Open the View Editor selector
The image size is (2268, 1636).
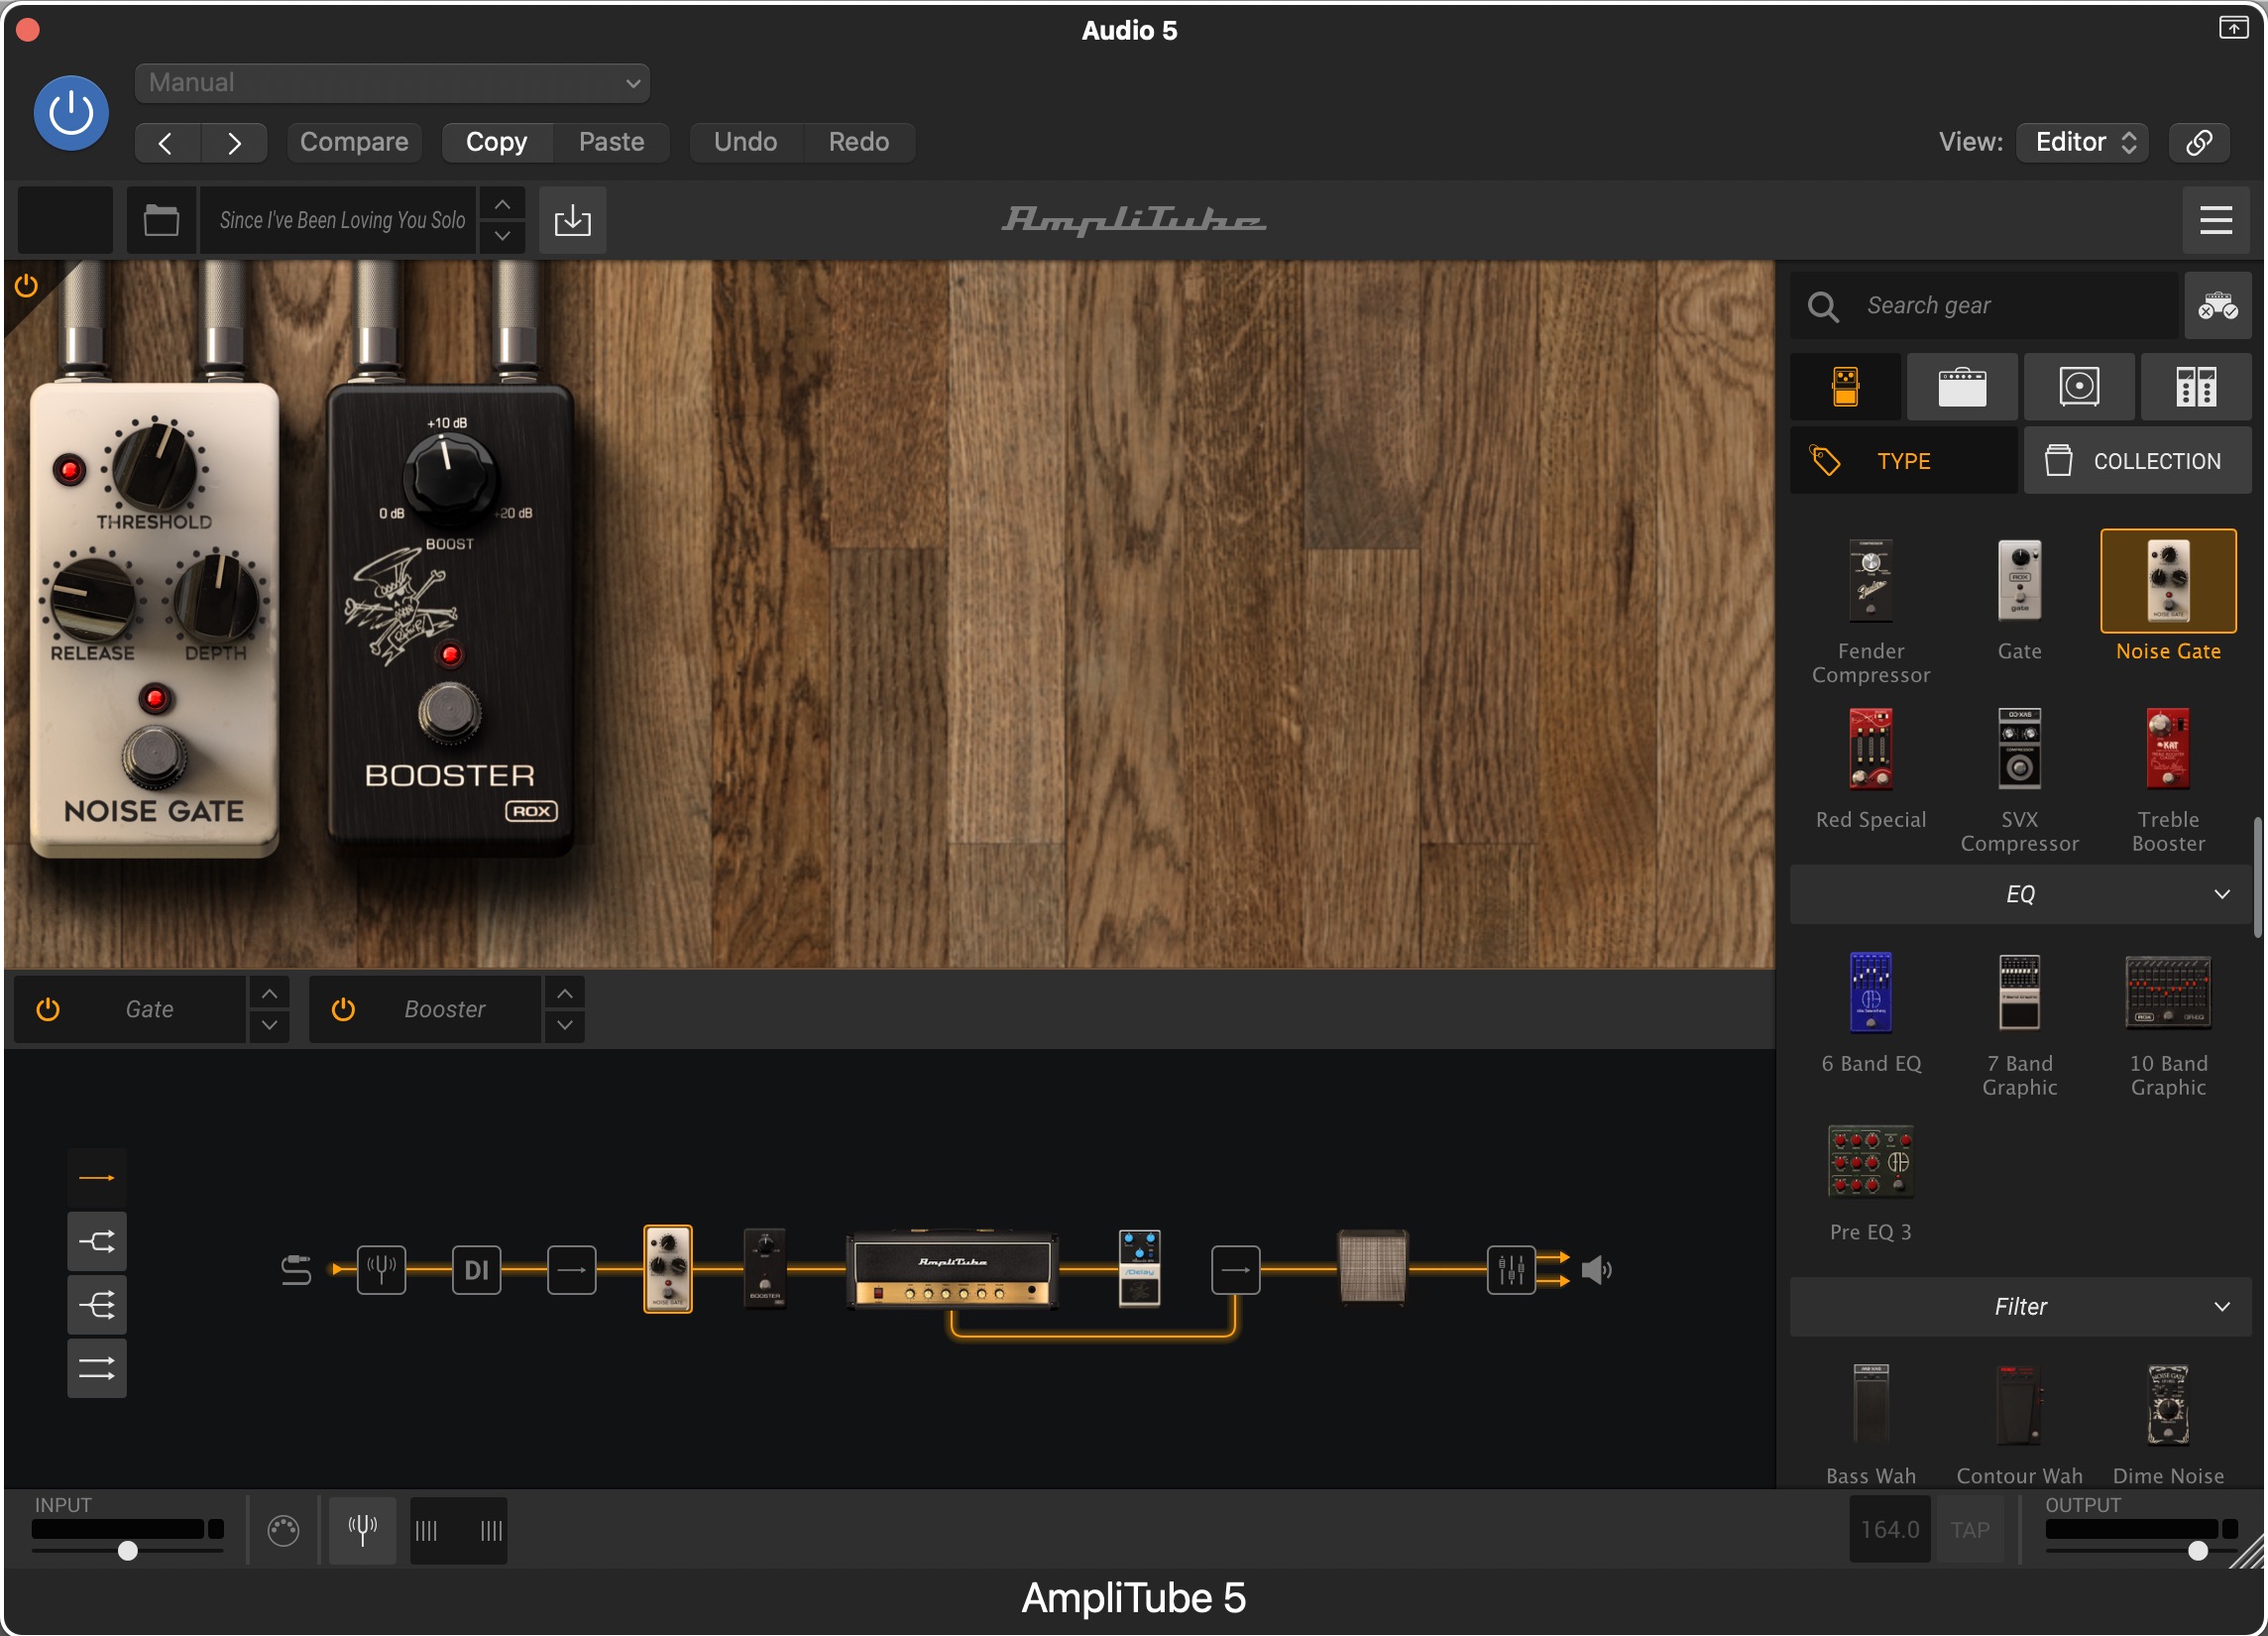tap(2082, 142)
